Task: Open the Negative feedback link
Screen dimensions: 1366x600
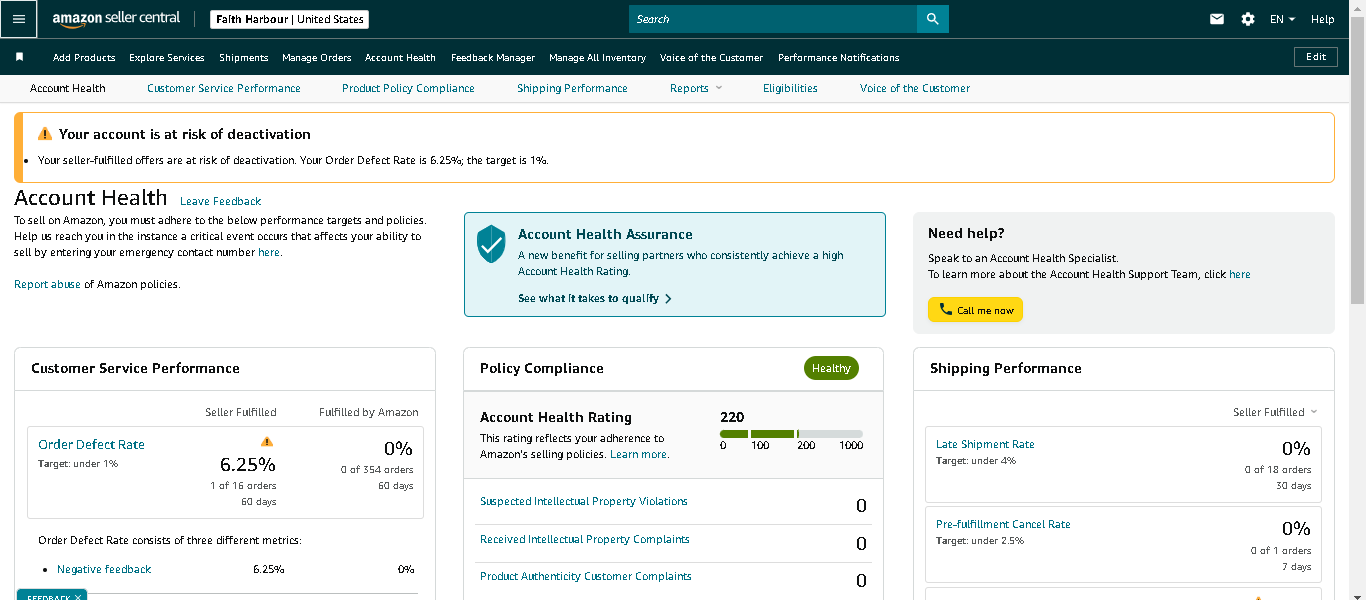Action: (x=104, y=569)
